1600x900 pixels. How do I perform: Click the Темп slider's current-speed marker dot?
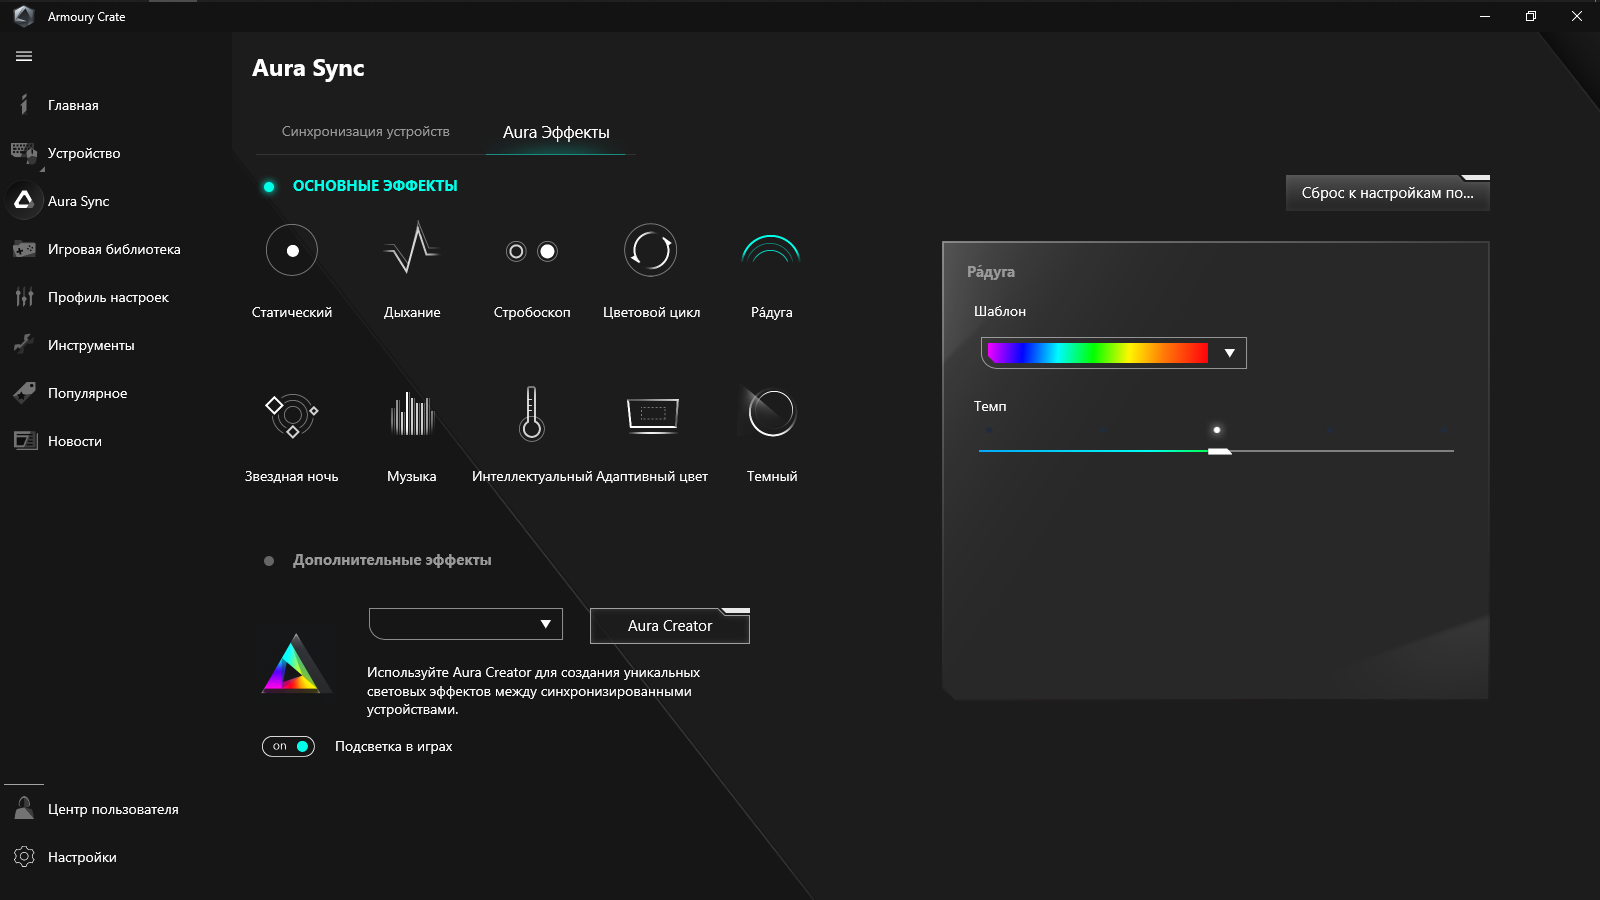point(1217,430)
